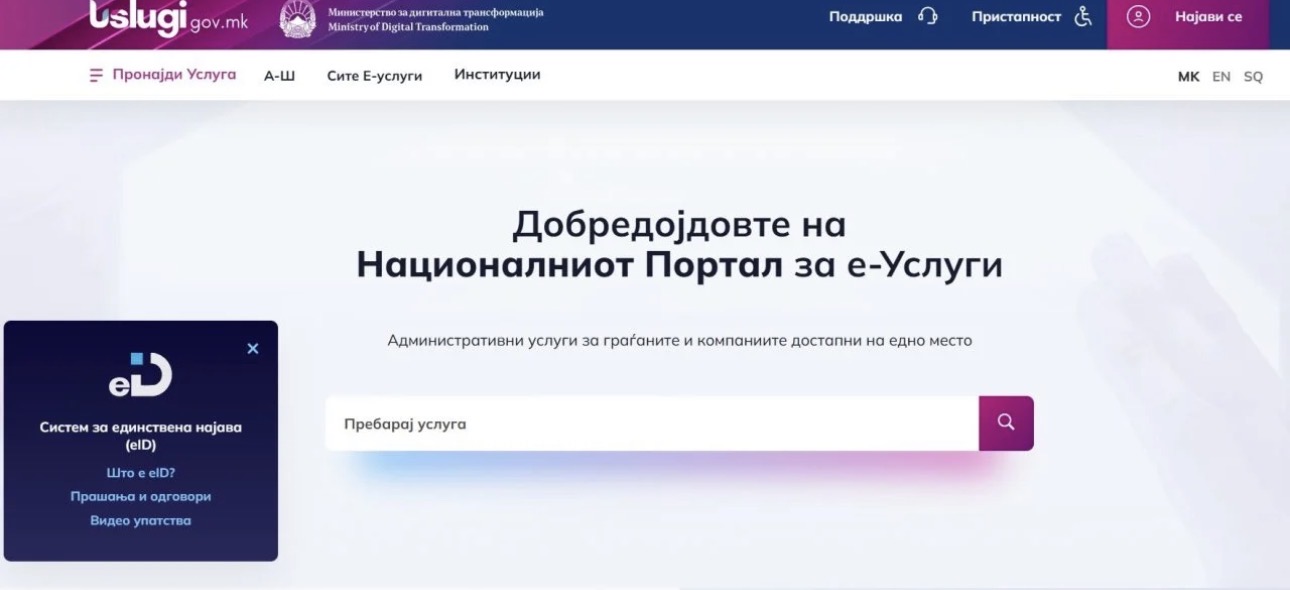
Task: Select the MK language option
Action: click(x=1188, y=77)
